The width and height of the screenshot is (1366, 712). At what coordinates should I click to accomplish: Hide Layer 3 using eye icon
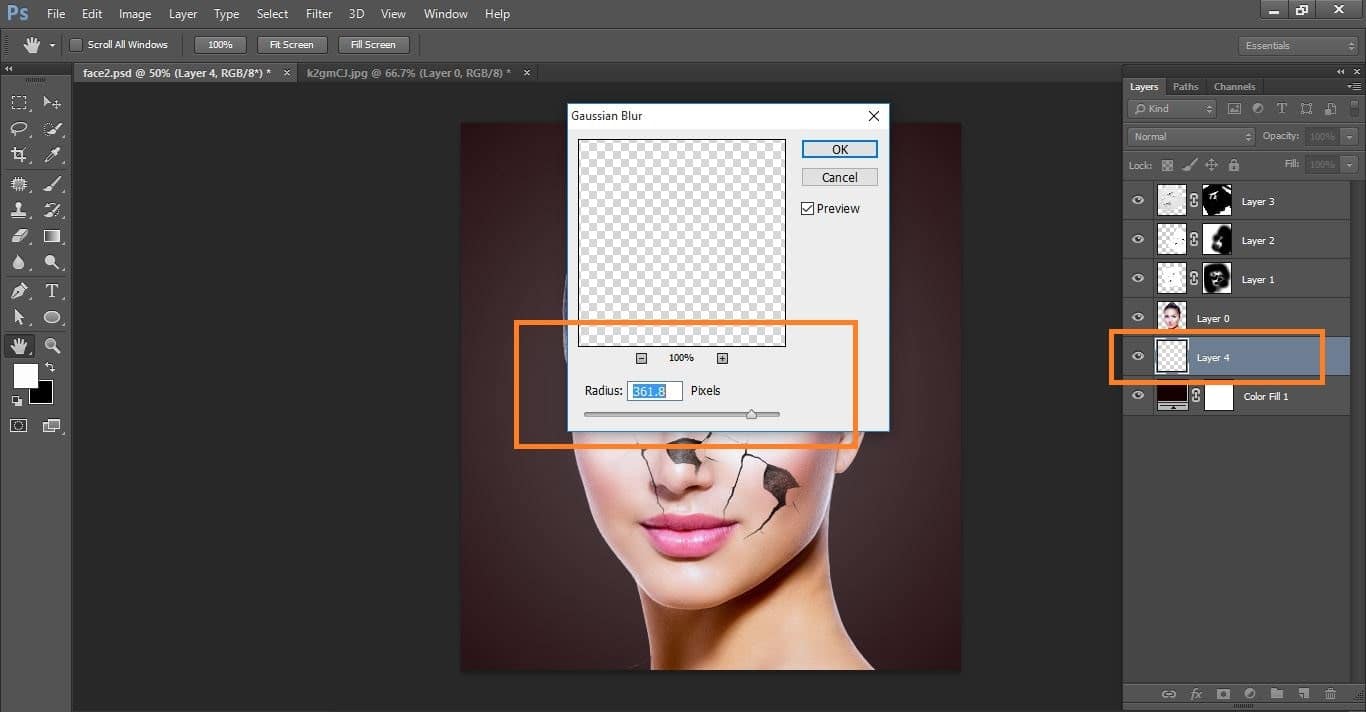[1138, 201]
